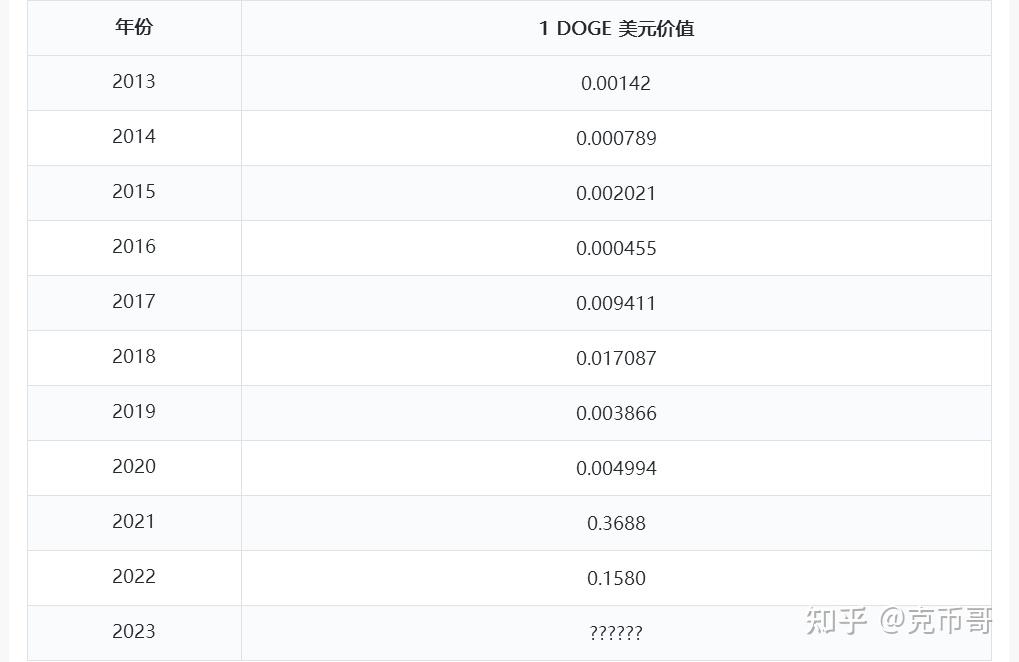Select the 2014 year cell
1019x662 pixels.
pyautogui.click(x=134, y=138)
